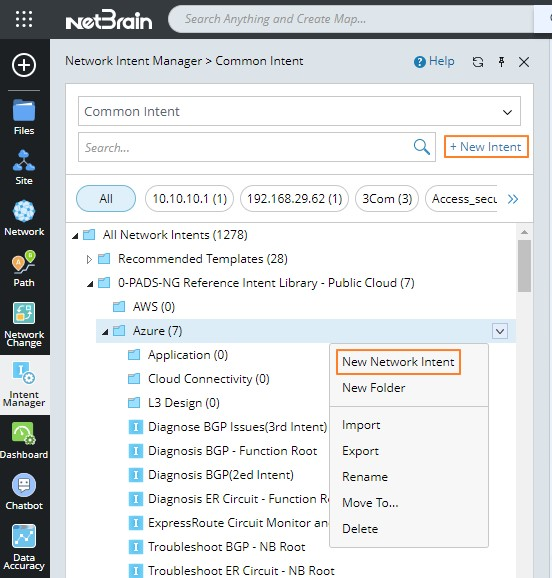Filter by 10.10.10.1 (1) tag
The width and height of the screenshot is (552, 578).
click(x=190, y=199)
